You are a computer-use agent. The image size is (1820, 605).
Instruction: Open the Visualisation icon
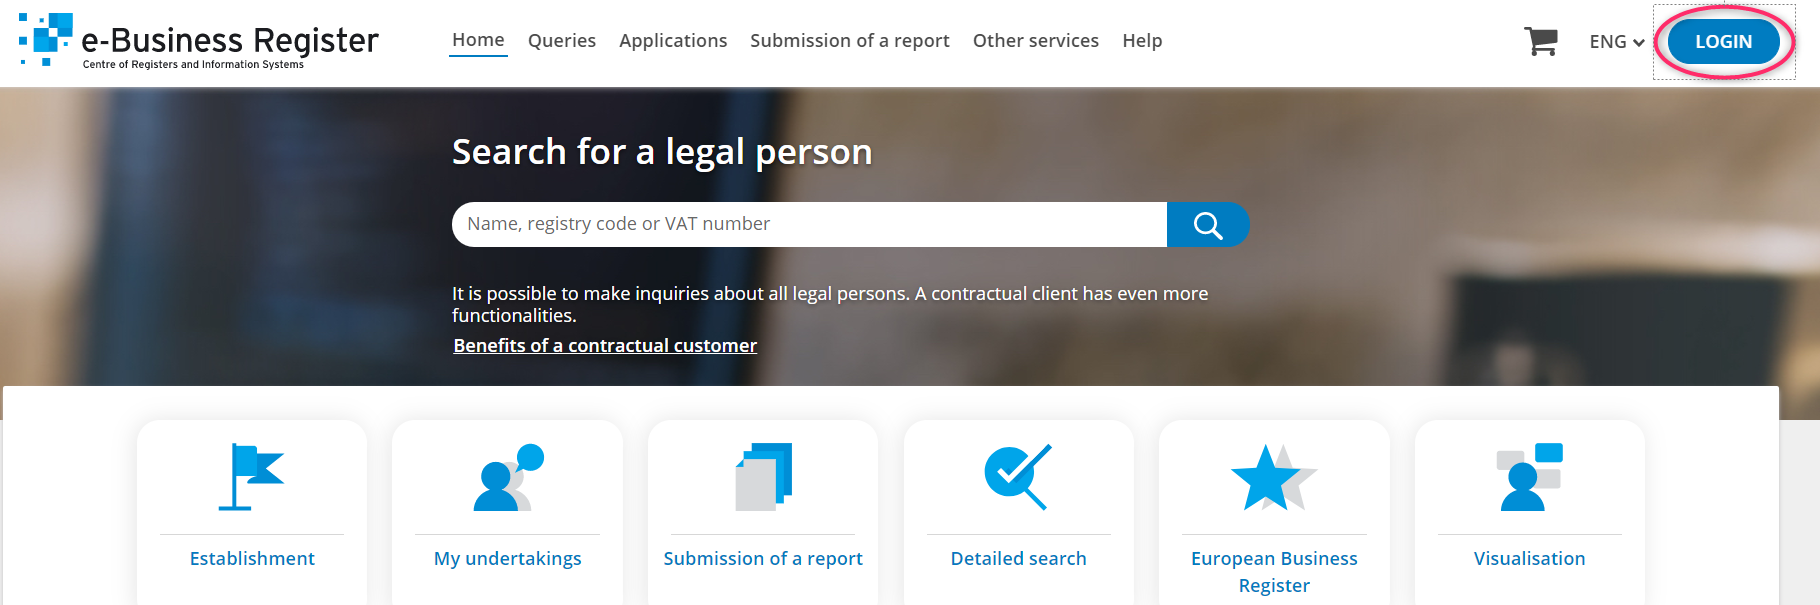(x=1529, y=477)
